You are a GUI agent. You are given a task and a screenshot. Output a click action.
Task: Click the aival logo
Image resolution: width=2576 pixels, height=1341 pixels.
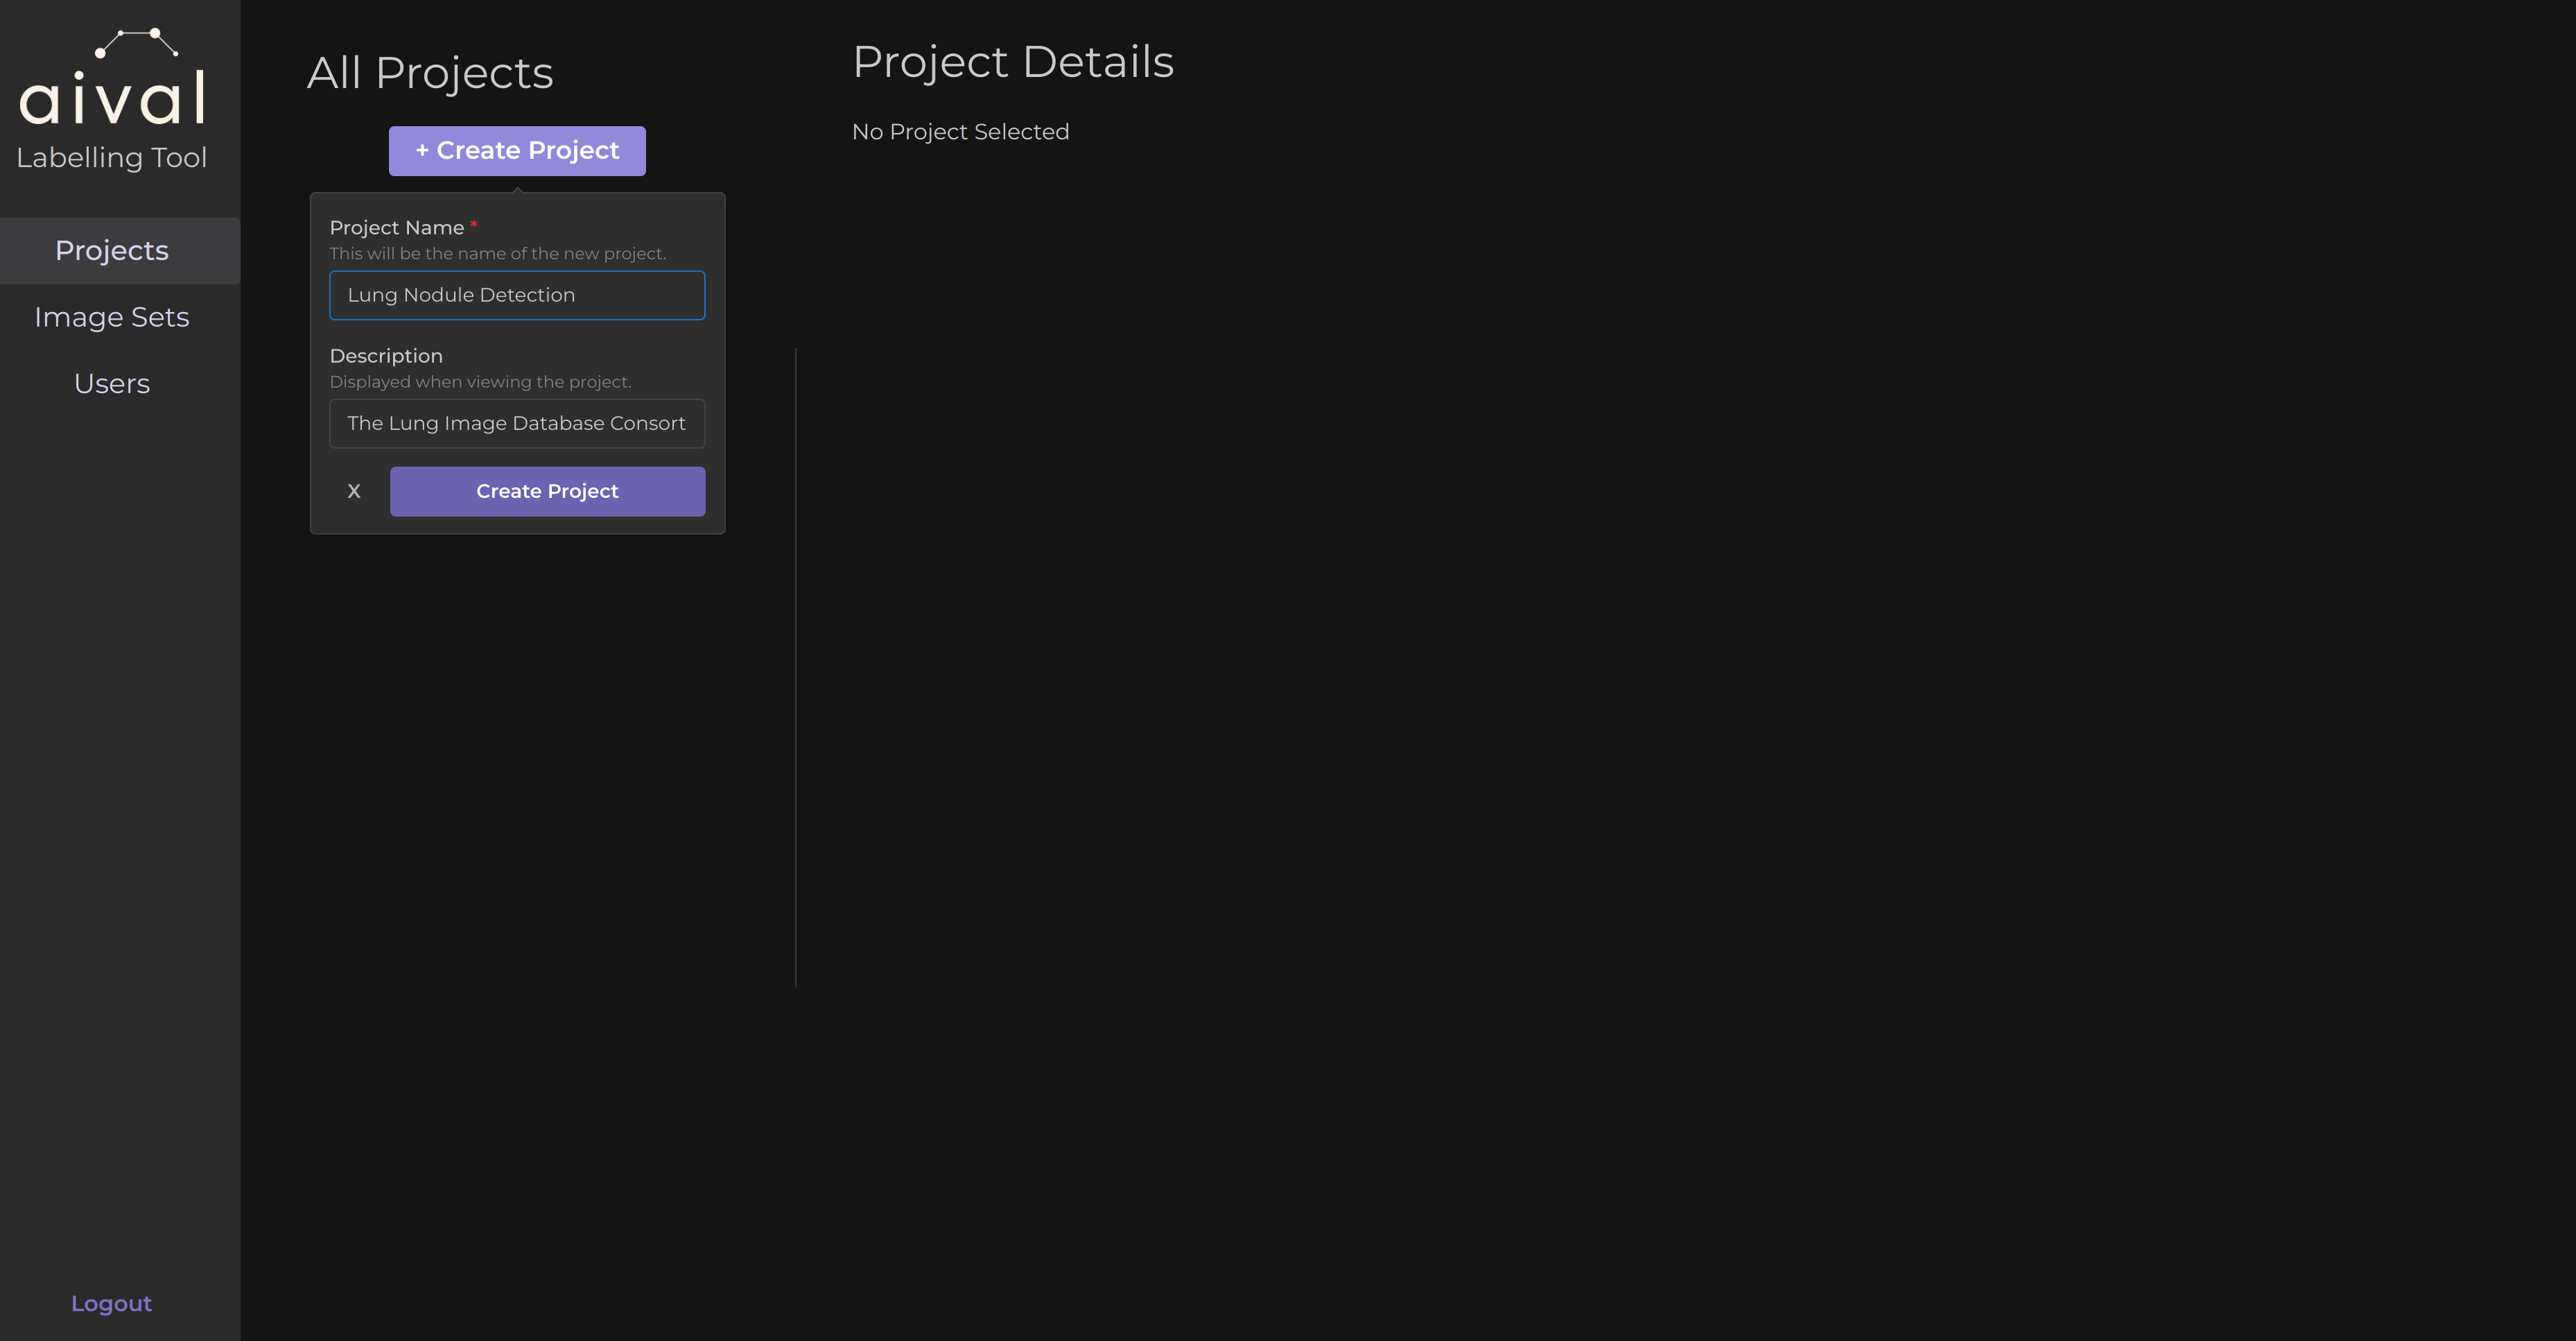click(x=112, y=77)
